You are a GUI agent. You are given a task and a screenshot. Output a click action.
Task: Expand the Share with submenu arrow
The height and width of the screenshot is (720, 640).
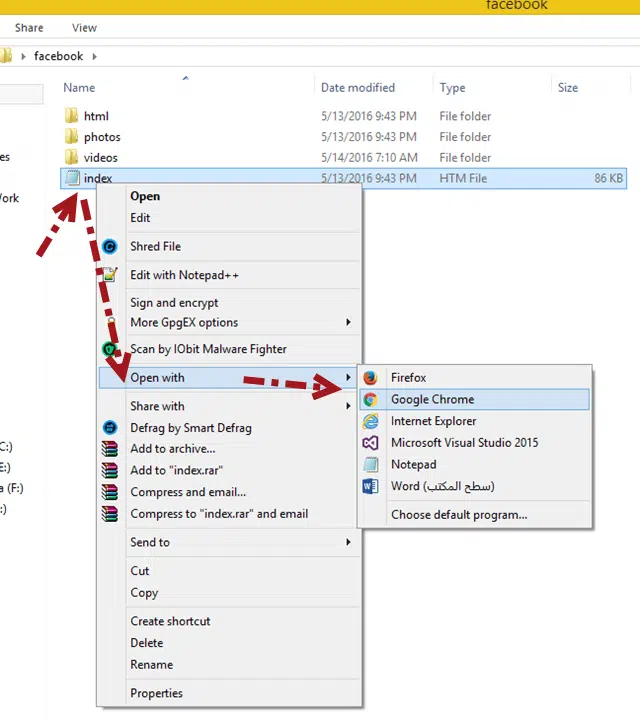click(x=348, y=406)
